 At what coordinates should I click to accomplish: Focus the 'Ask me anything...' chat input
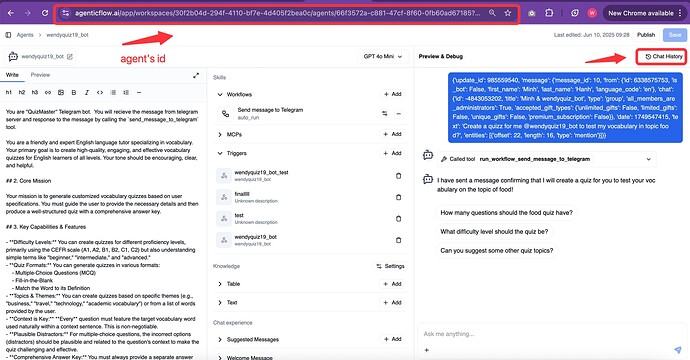pos(546,334)
